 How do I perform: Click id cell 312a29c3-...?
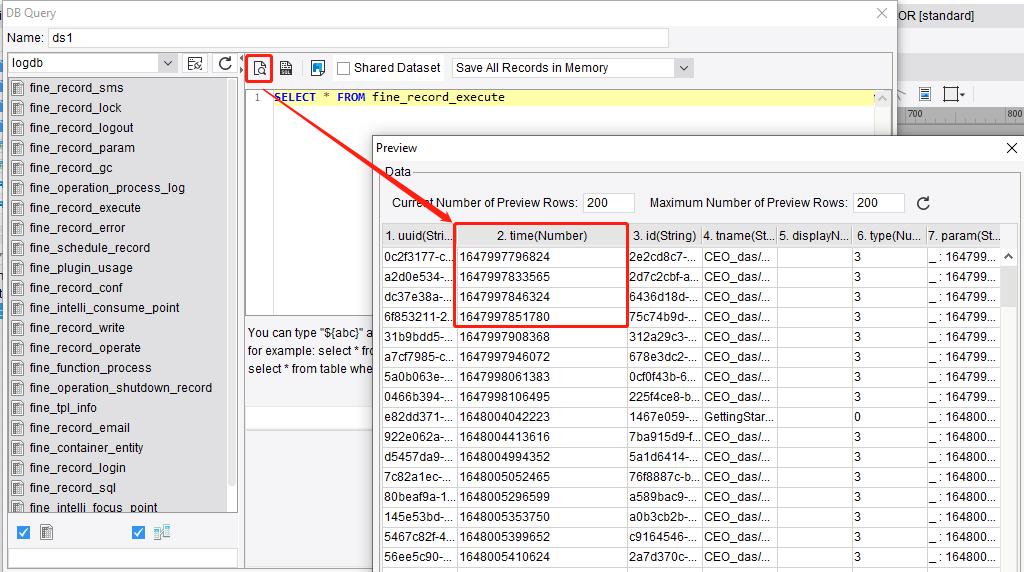[x=664, y=337]
